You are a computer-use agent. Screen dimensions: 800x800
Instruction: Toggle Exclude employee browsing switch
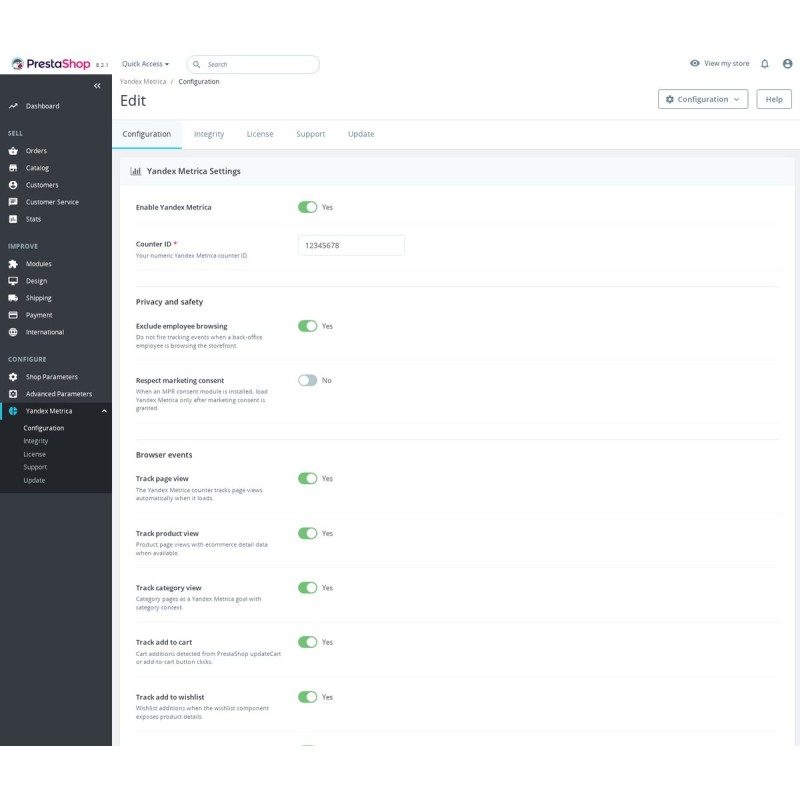pos(308,326)
